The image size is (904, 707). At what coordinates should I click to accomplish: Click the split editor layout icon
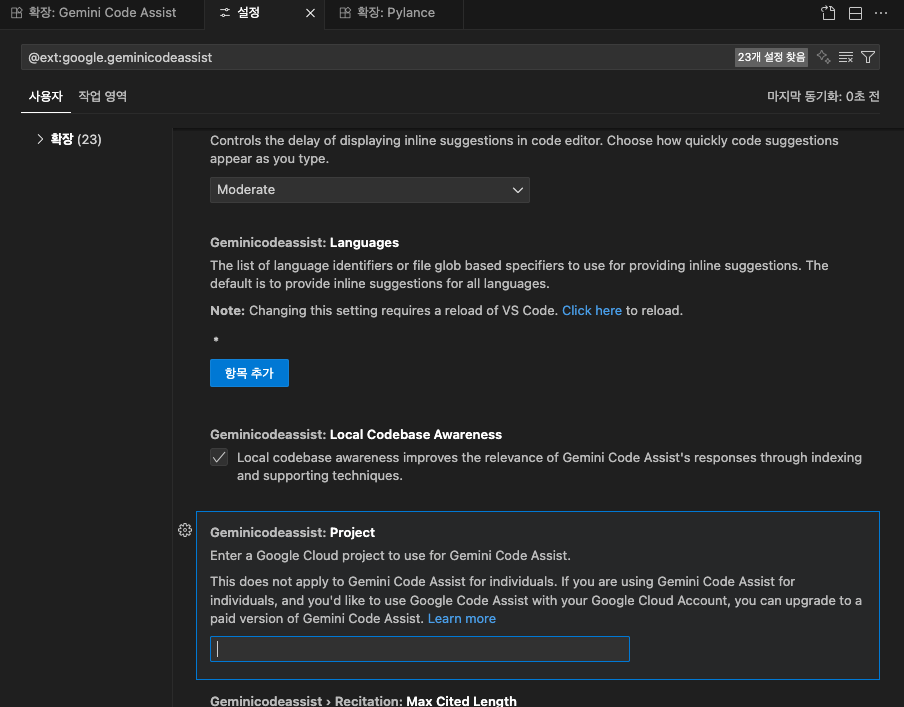pos(855,13)
